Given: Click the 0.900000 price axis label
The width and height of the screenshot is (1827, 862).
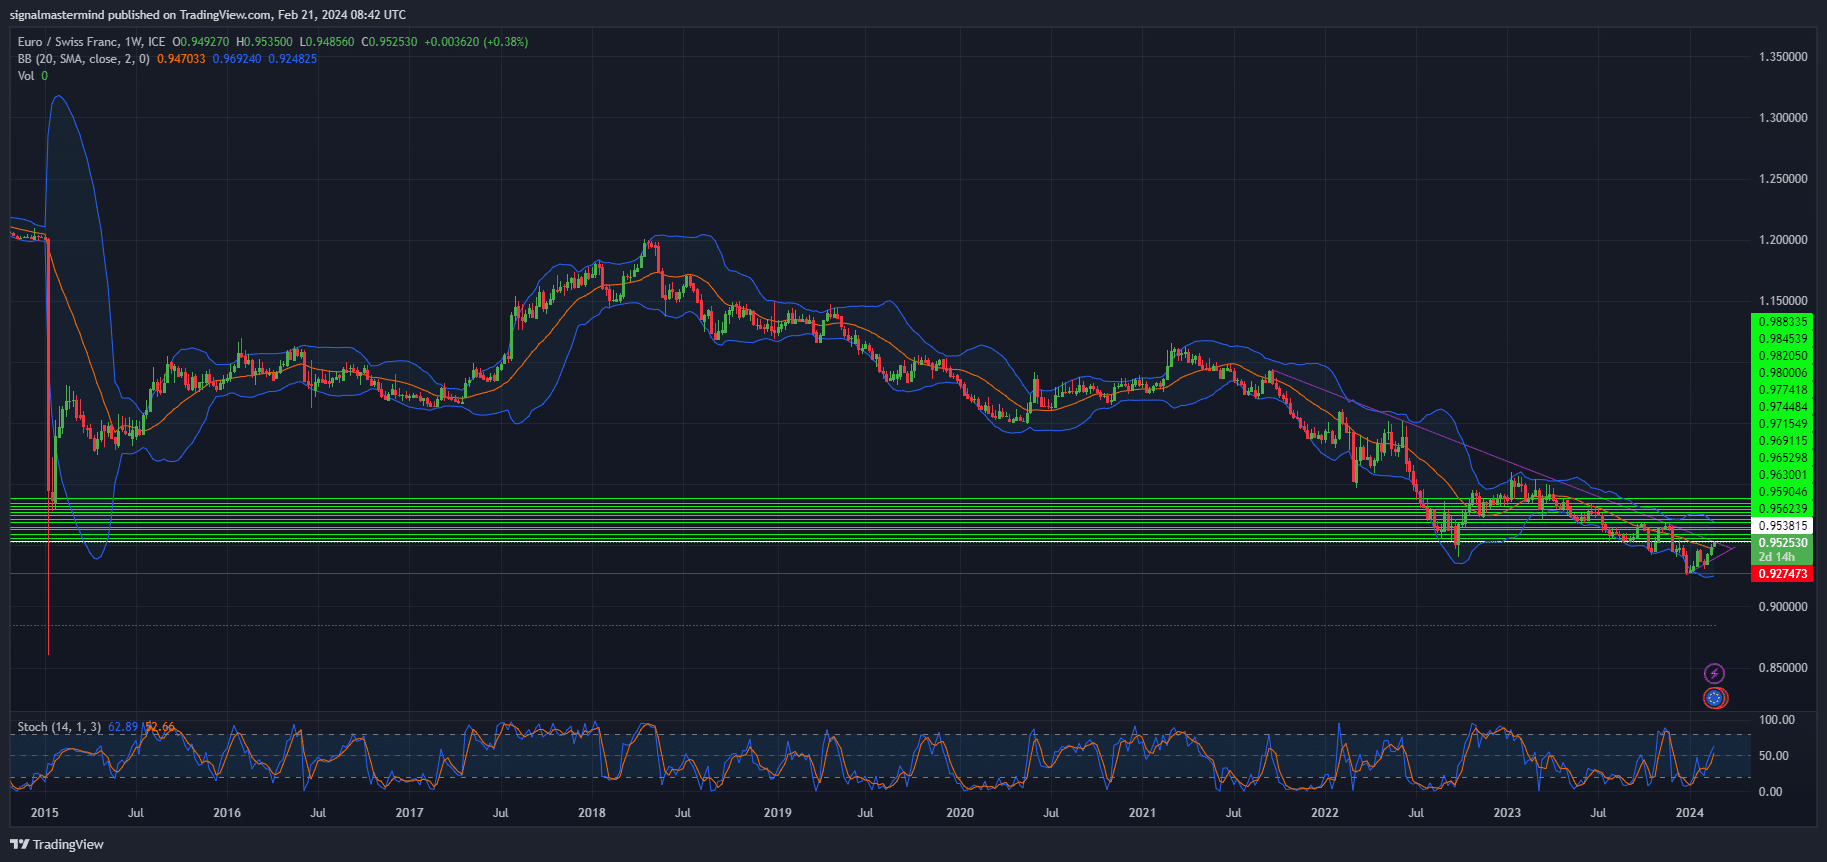Looking at the screenshot, I should [1783, 607].
